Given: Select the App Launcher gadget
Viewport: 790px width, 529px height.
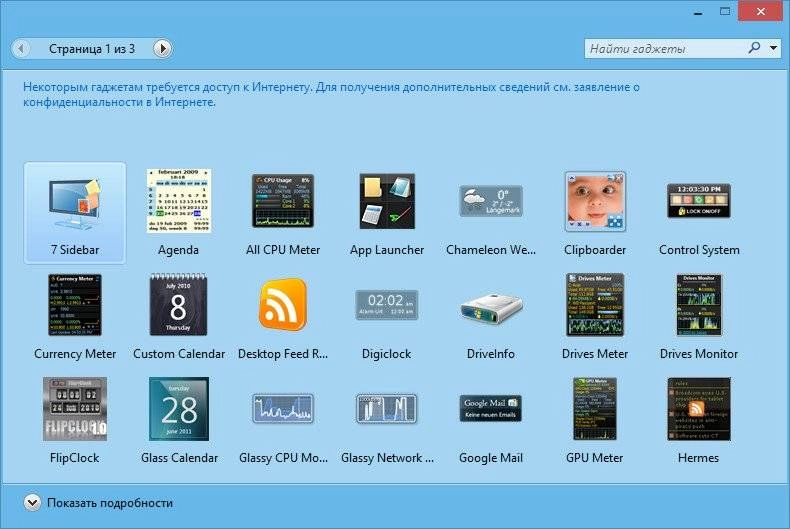Looking at the screenshot, I should pyautogui.click(x=387, y=202).
